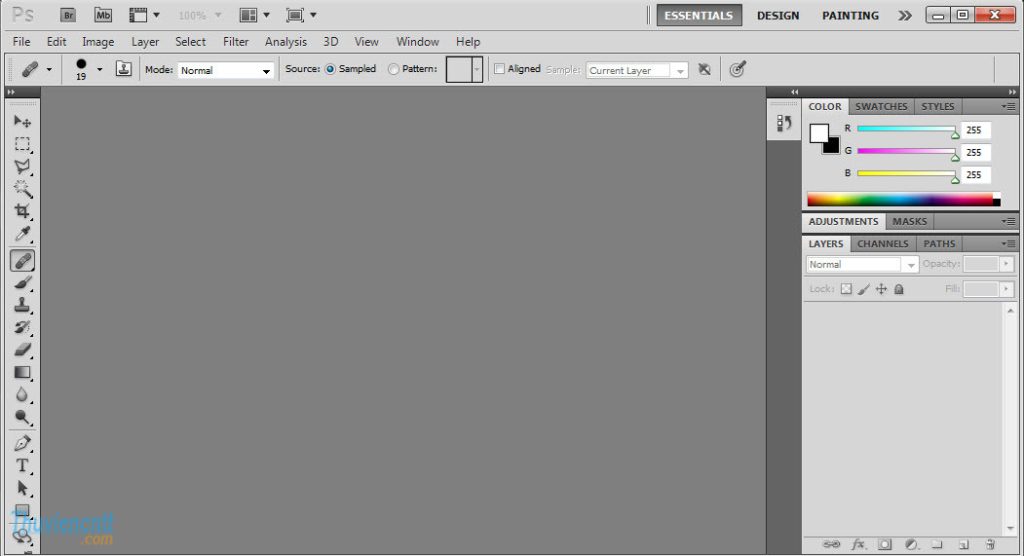The width and height of the screenshot is (1024, 556).
Task: Select the Pattern source option
Action: tap(393, 69)
